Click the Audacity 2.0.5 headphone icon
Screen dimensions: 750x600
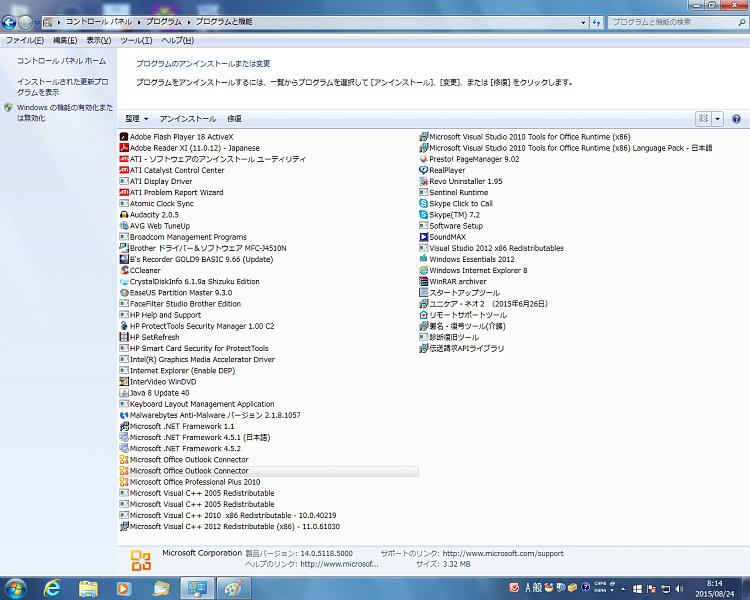124,215
